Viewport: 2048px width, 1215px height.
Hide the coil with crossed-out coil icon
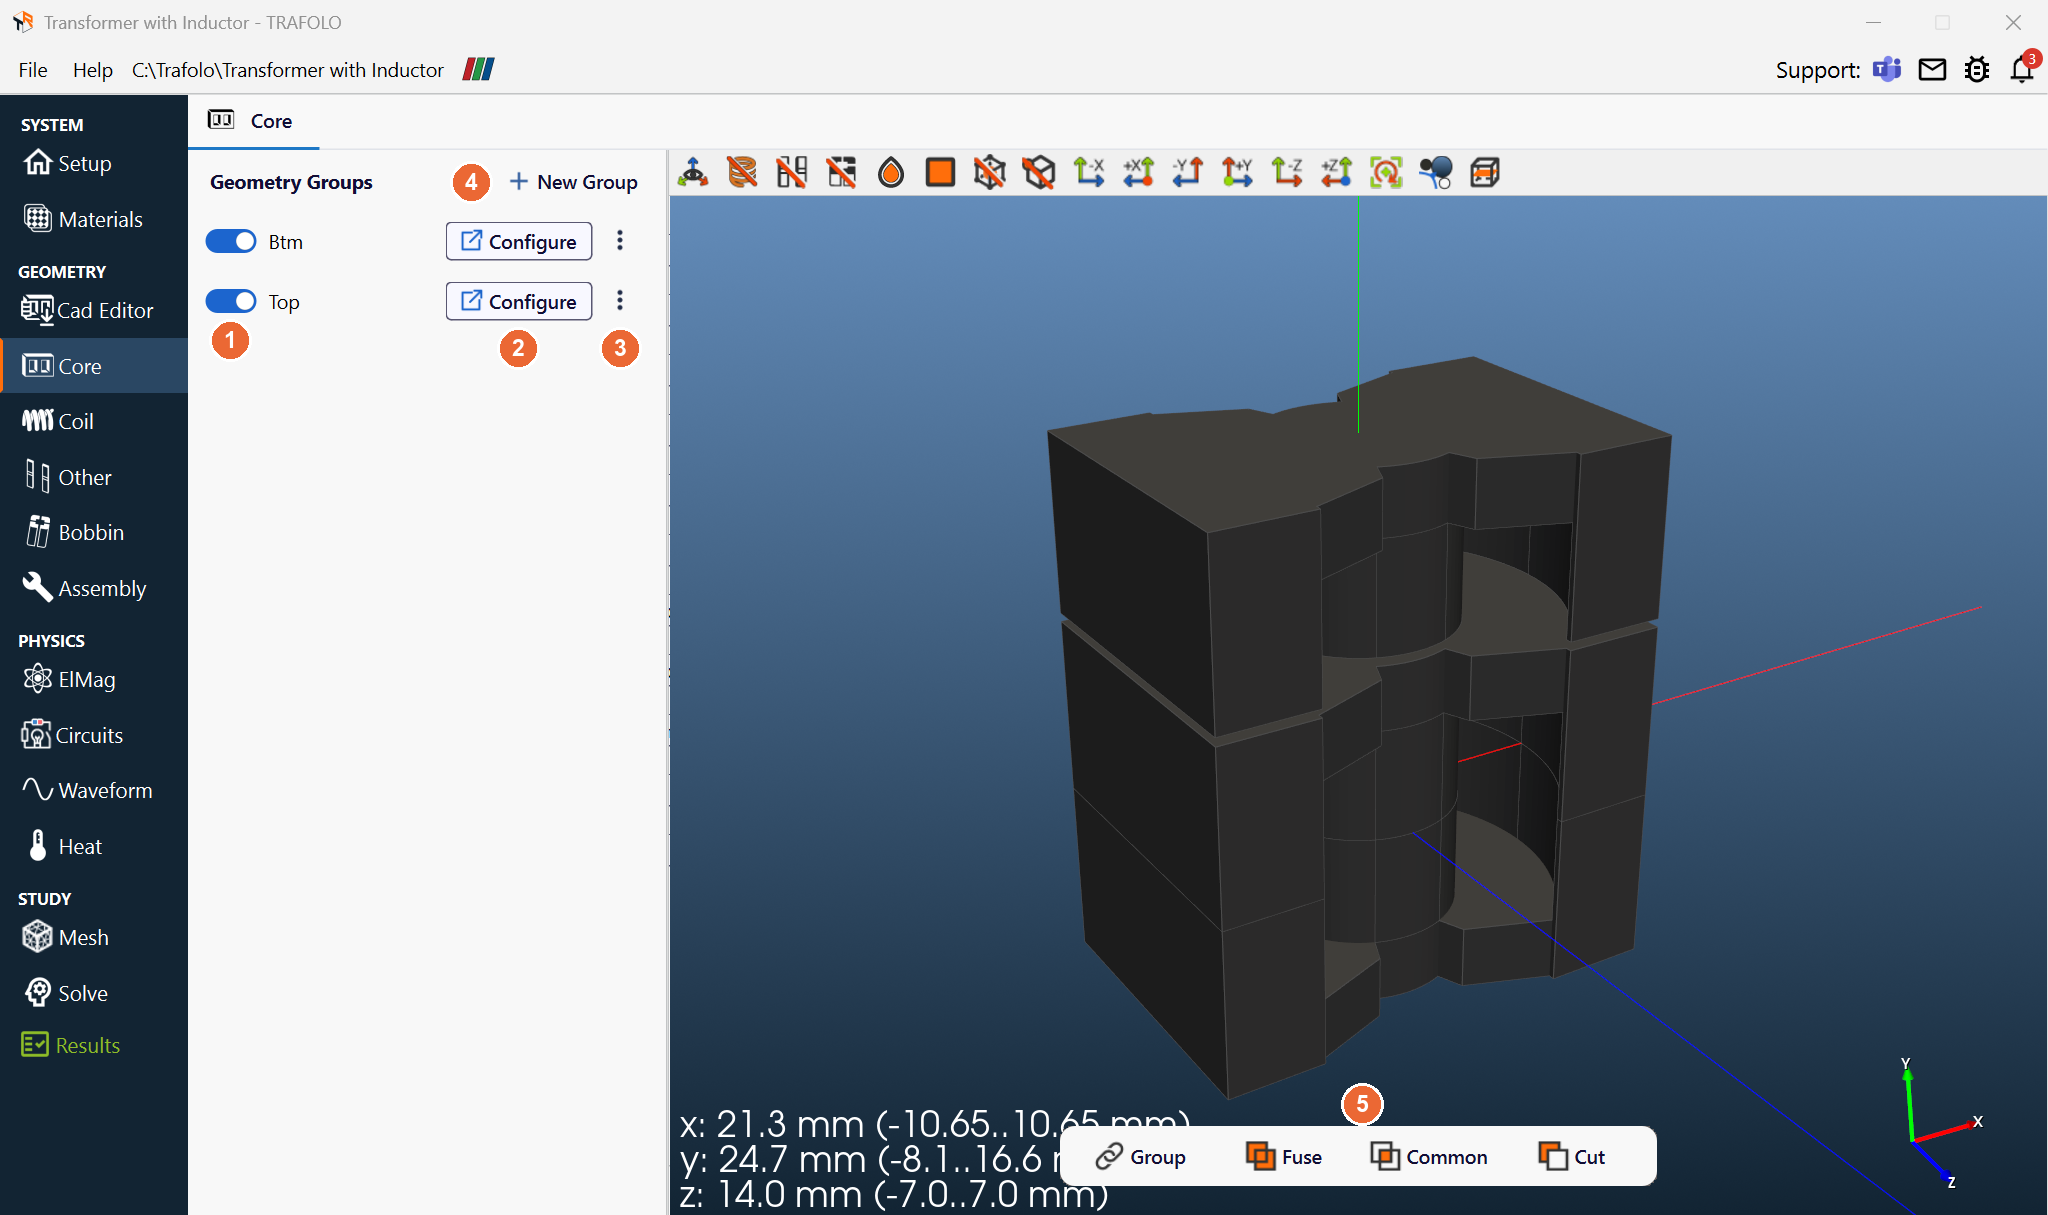click(742, 172)
